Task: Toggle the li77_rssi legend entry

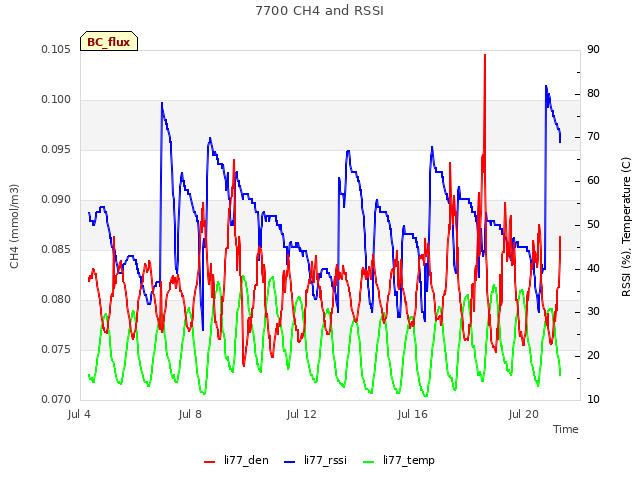Action: [x=315, y=460]
